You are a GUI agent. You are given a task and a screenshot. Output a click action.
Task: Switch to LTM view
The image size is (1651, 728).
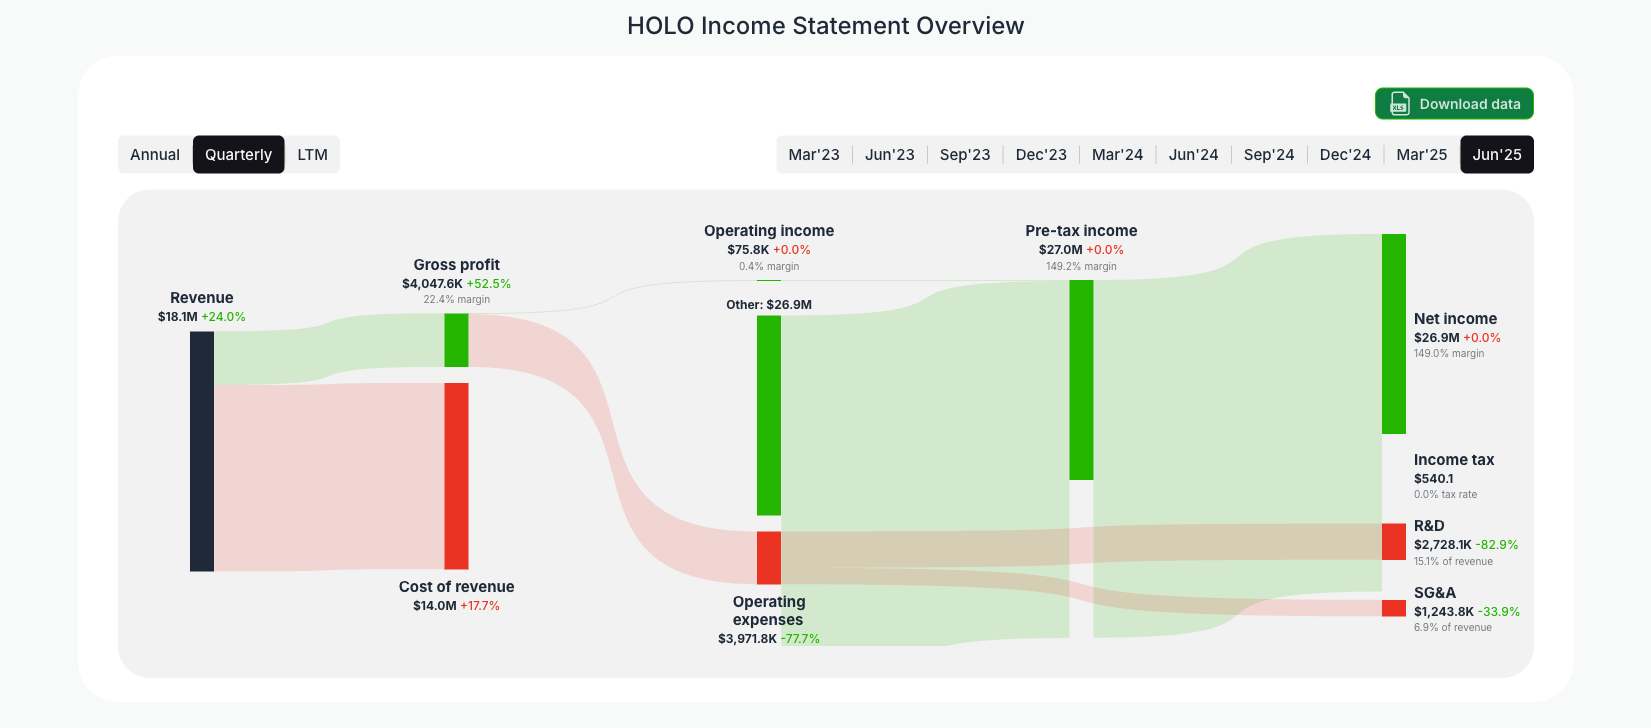click(x=312, y=155)
